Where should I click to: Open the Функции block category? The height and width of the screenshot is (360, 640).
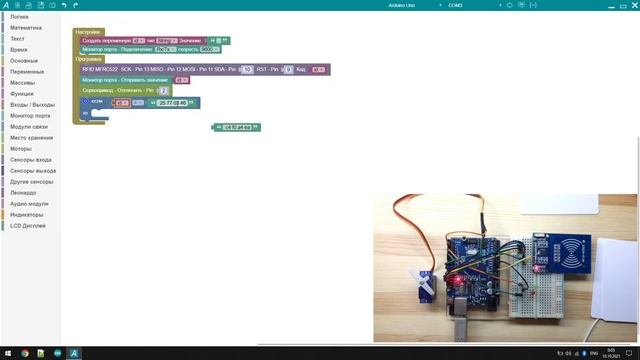pyautogui.click(x=22, y=94)
